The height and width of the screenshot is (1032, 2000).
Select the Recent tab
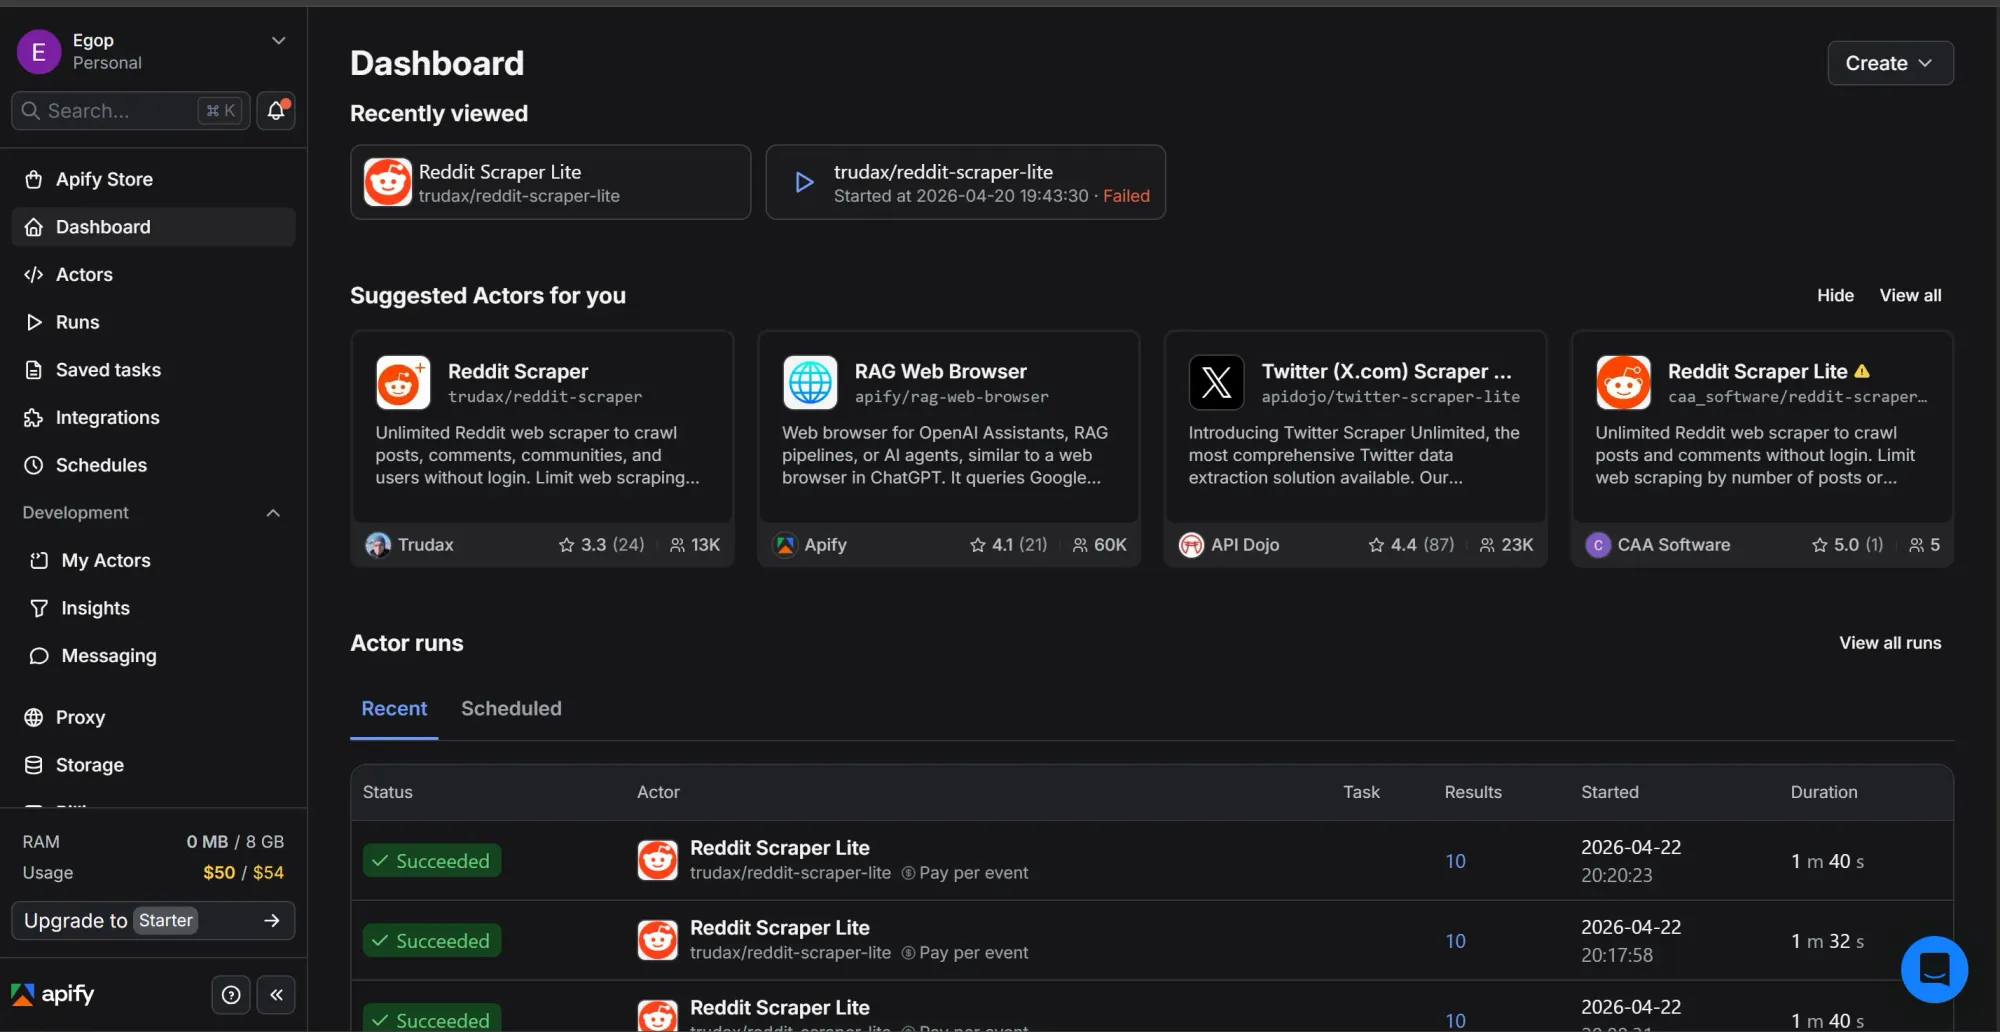tap(394, 708)
